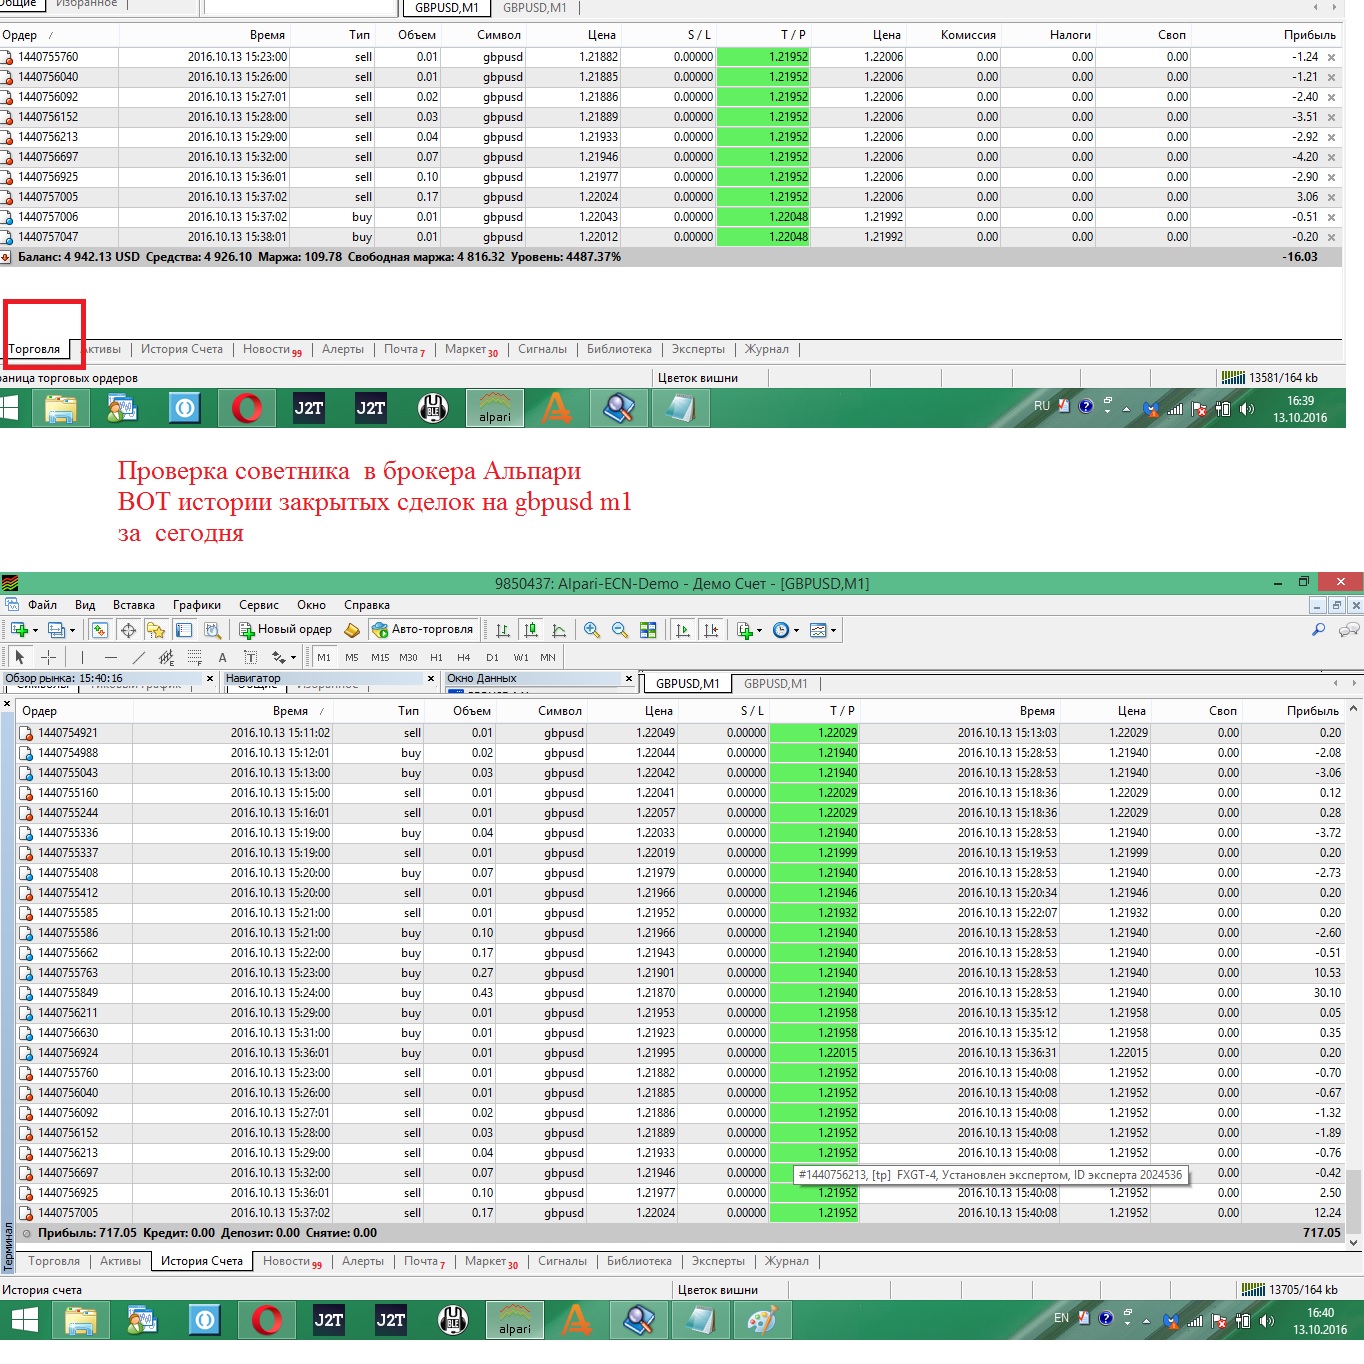1364x1364 pixels.
Task: Open Windows Start in the lower taskbar
Action: 24,1320
